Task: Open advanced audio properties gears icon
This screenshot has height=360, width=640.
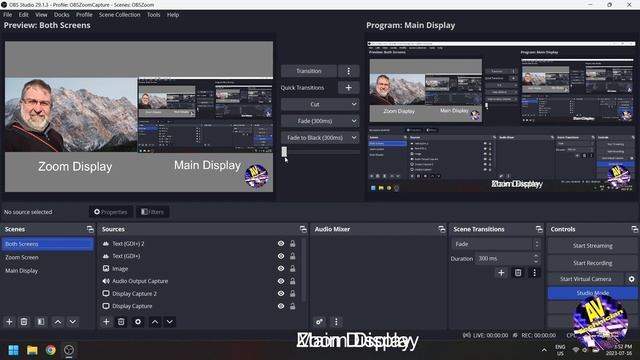Action: point(319,322)
